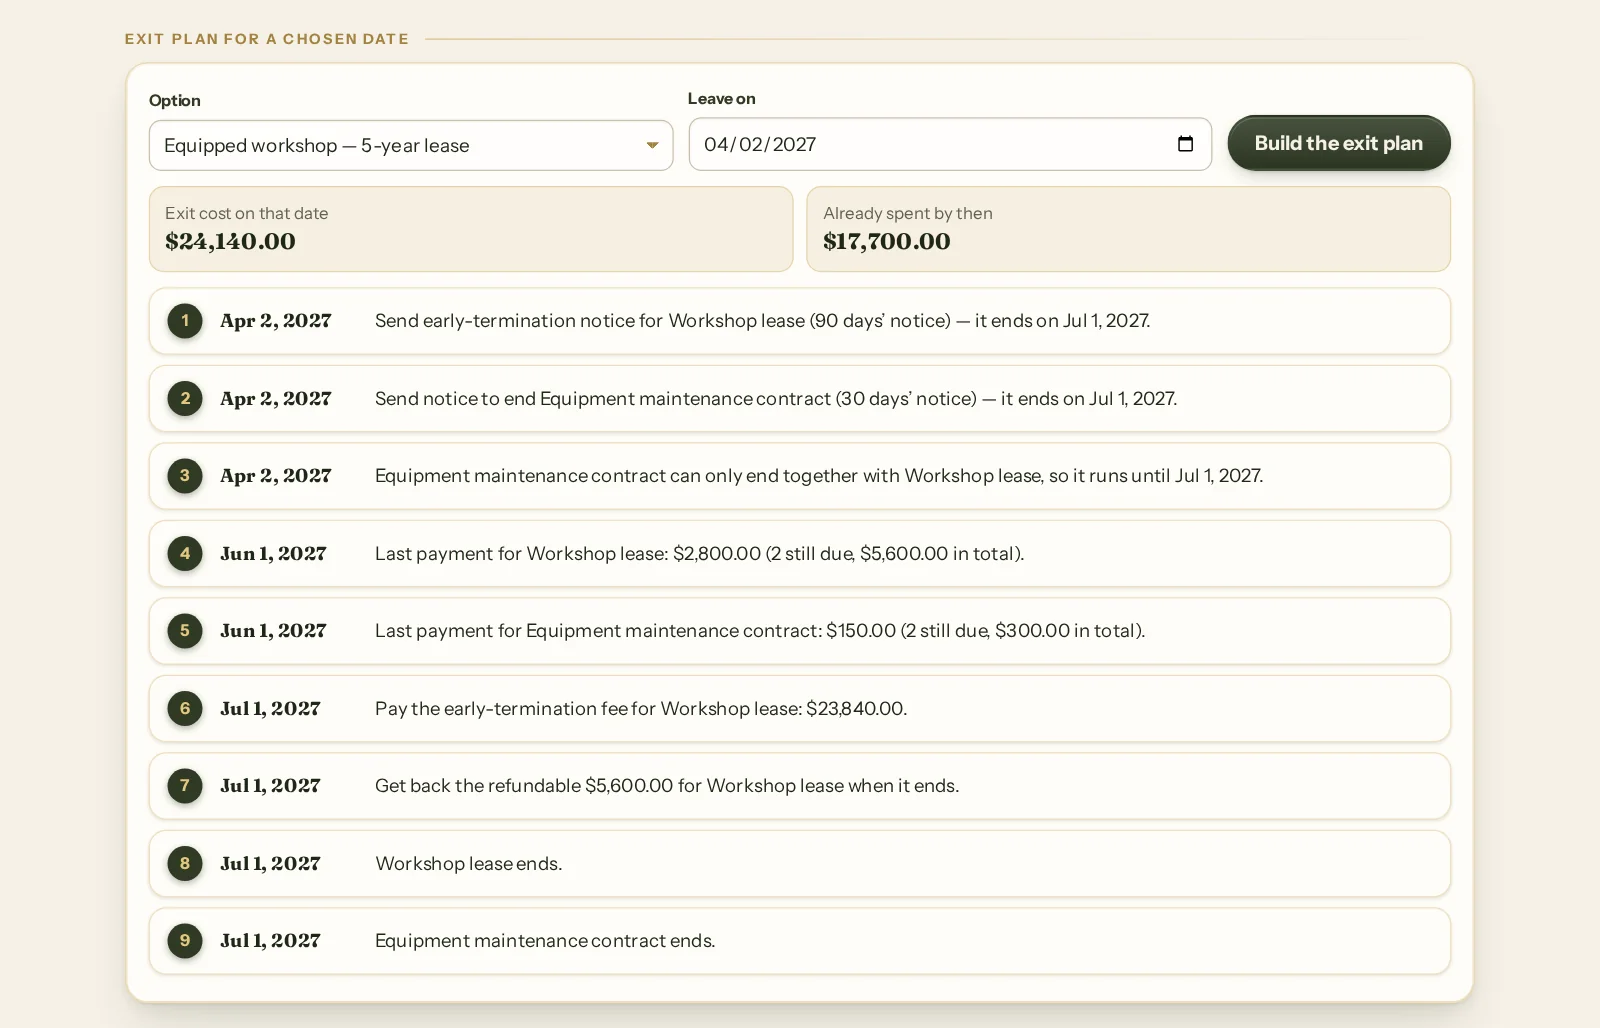Viewport: 1600px width, 1028px height.
Task: Click the step 6 number badge
Action: click(185, 708)
